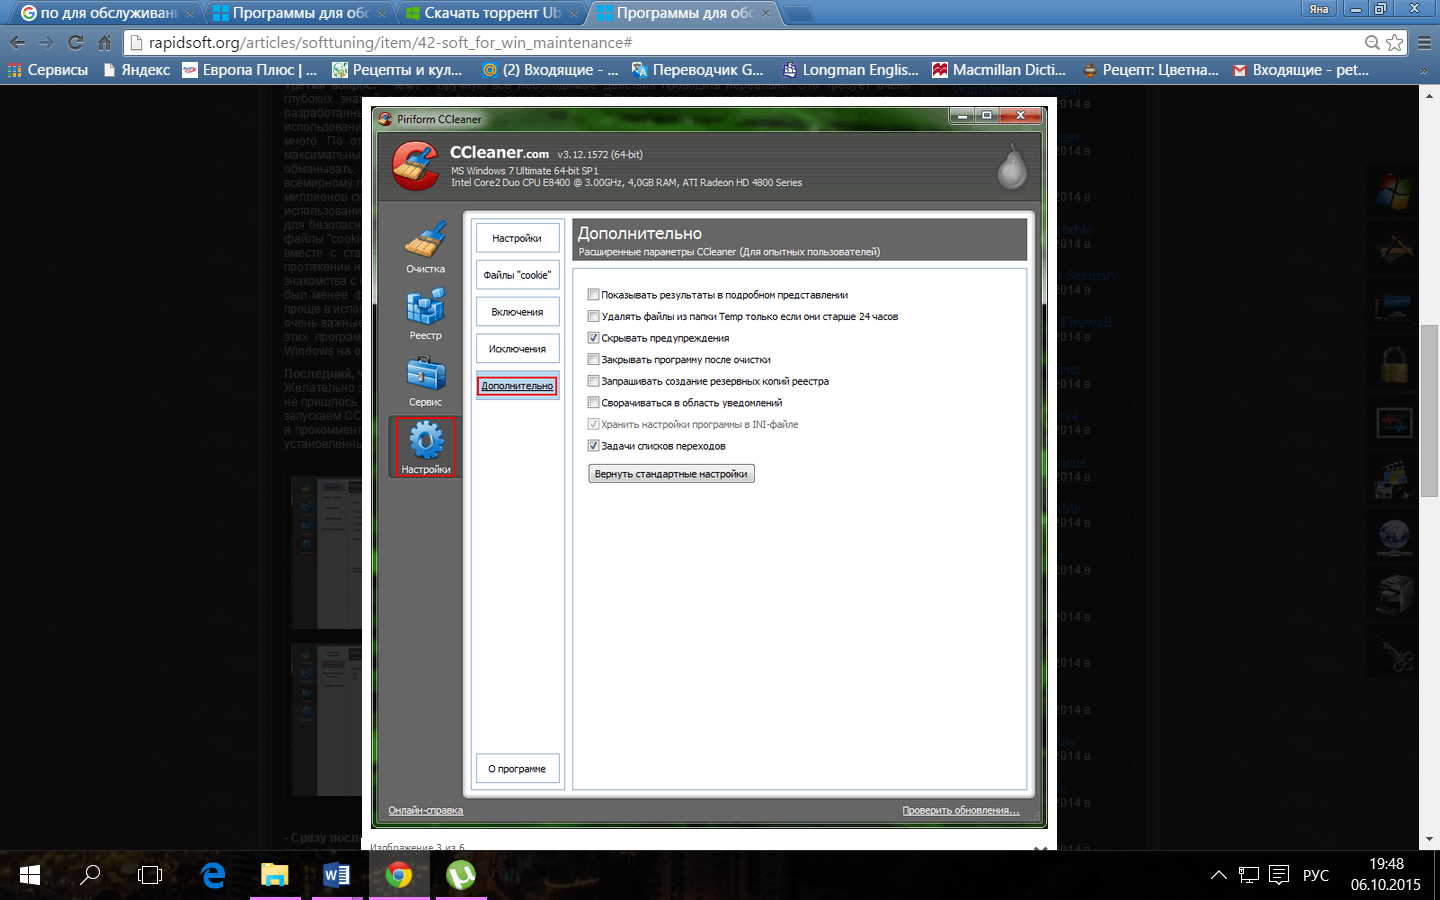This screenshot has height=900, width=1440.
Task: Open the Онлайн-справка link
Action: pyautogui.click(x=426, y=810)
